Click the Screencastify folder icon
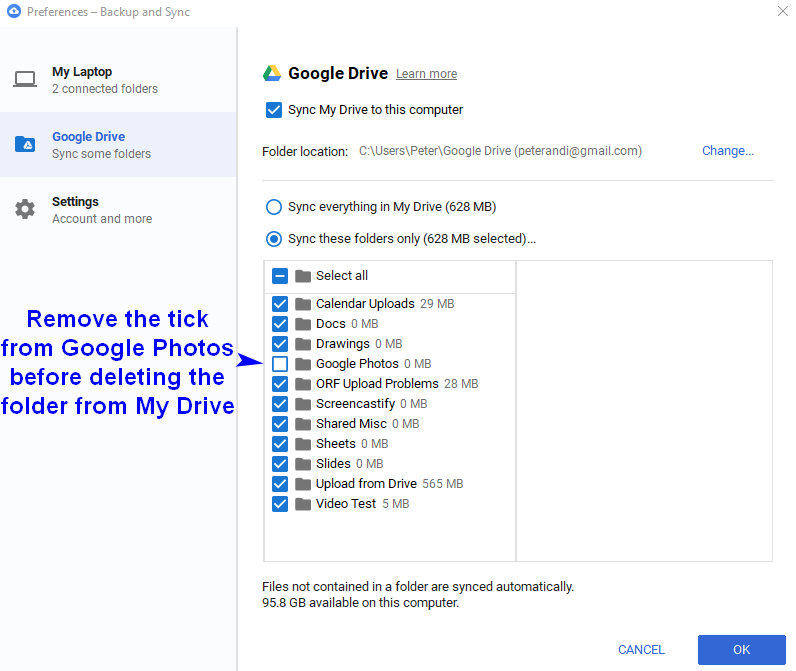This screenshot has height=671, width=796. pos(303,404)
